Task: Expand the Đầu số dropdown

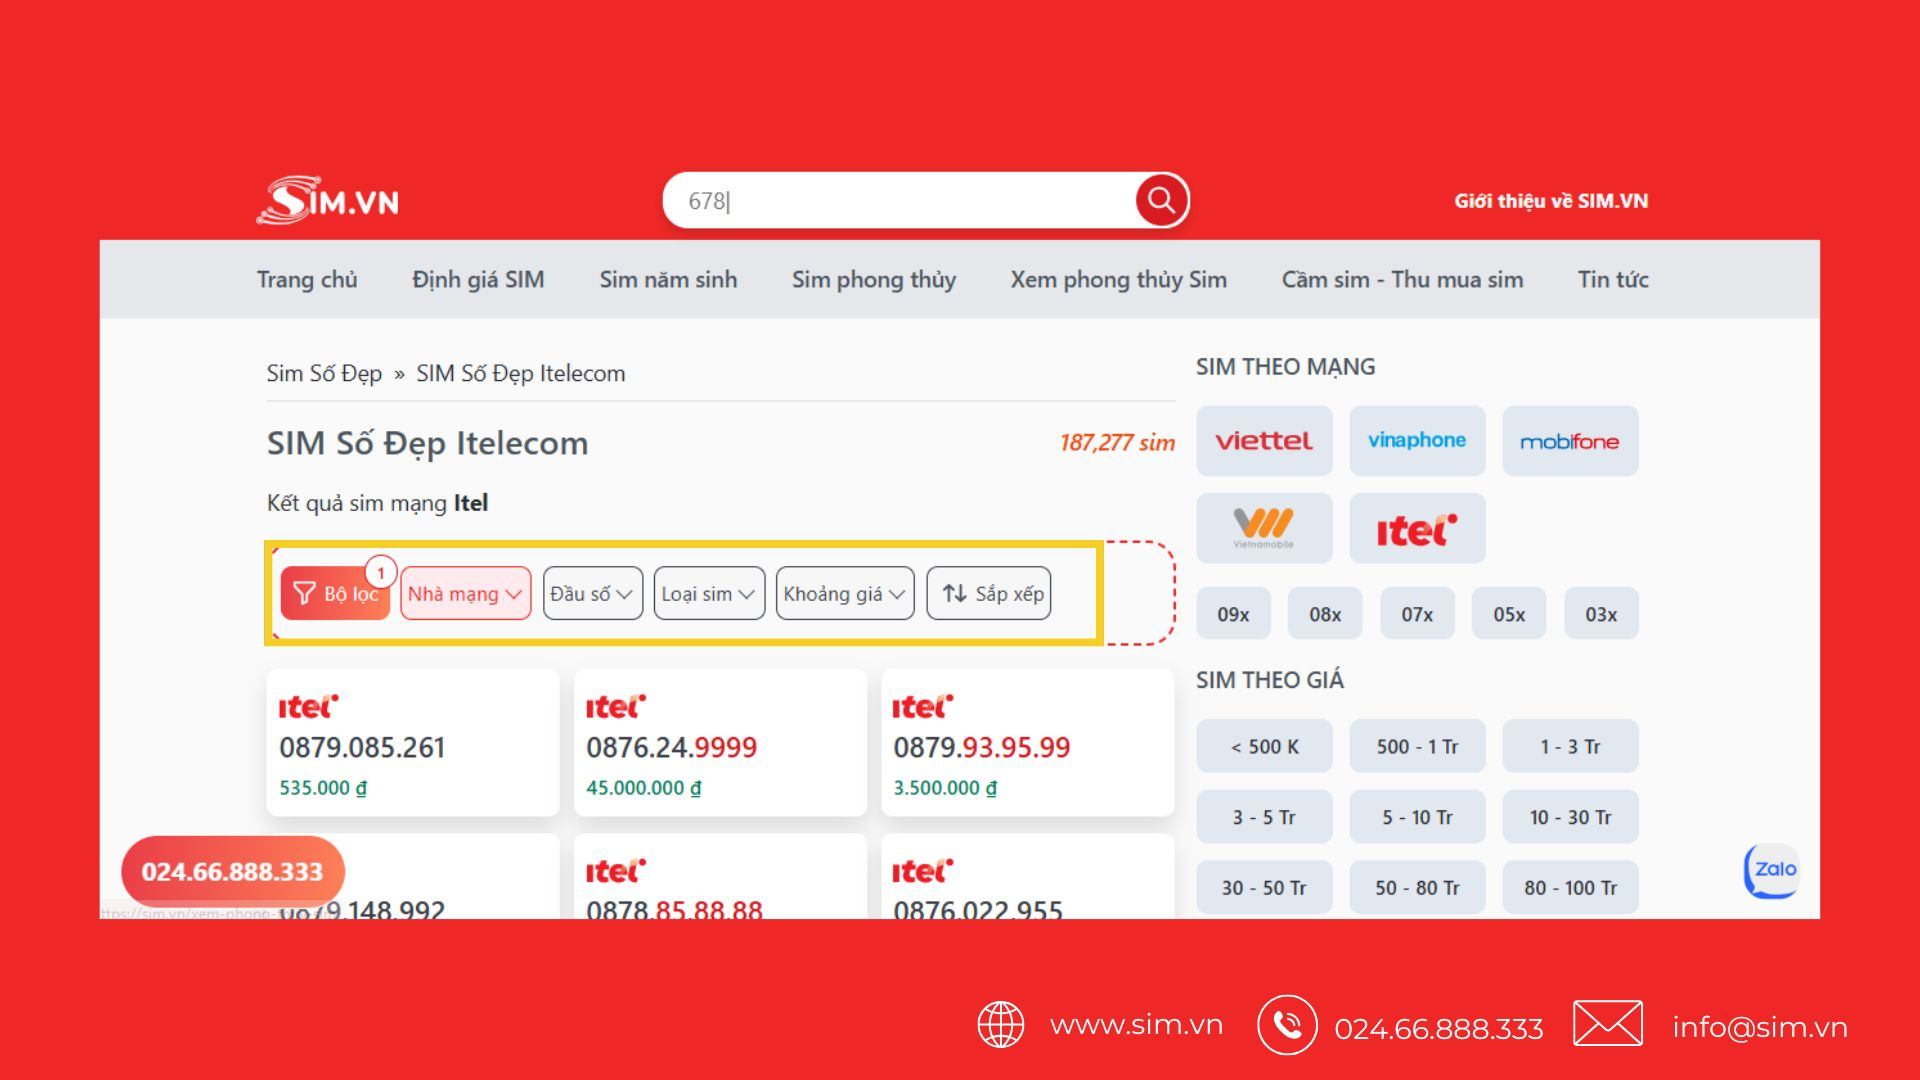Action: pos(592,593)
